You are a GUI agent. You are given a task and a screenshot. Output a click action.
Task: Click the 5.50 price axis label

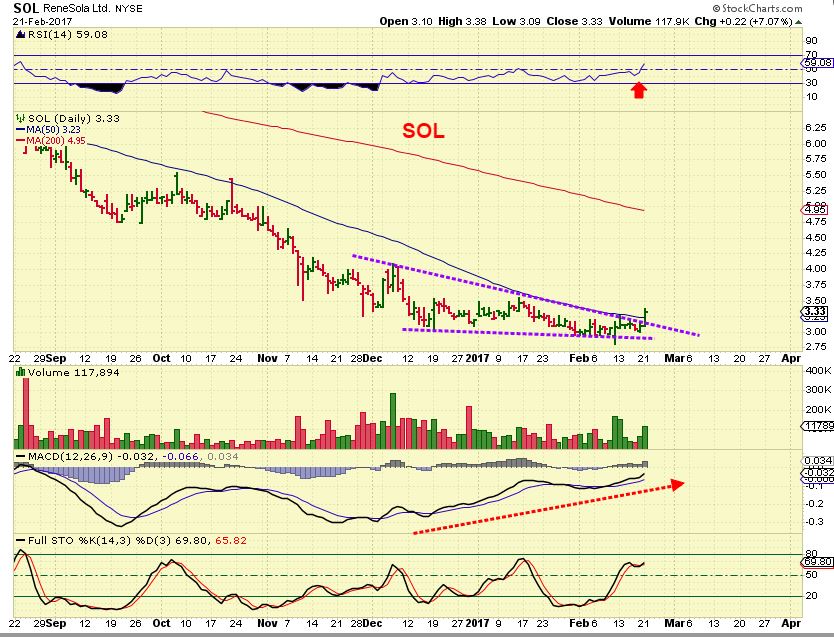click(x=816, y=174)
